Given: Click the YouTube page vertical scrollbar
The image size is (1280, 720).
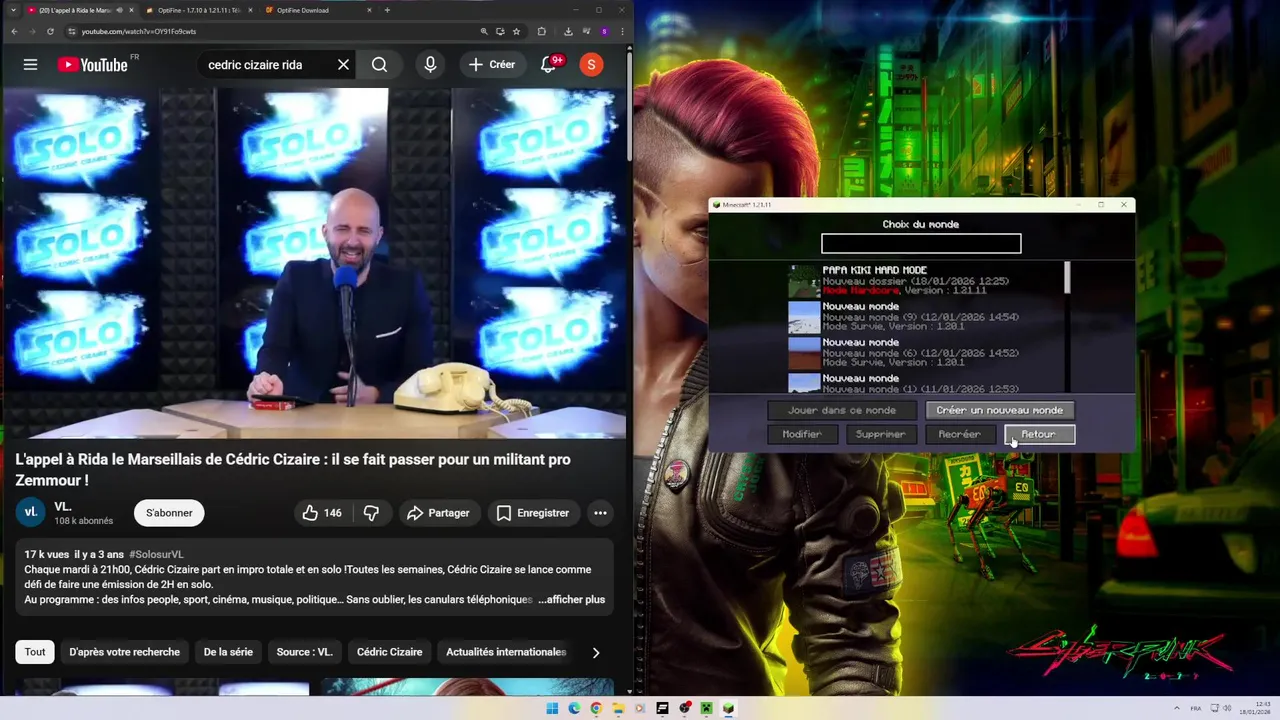Looking at the screenshot, I should [x=630, y=105].
